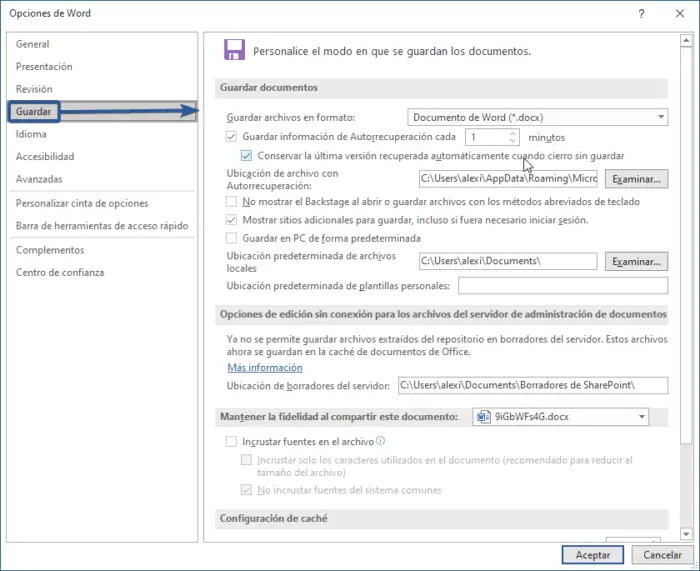Increase Autorrecuperación minutes with up arrow
Screen dimensions: 700x571
pos(513,133)
